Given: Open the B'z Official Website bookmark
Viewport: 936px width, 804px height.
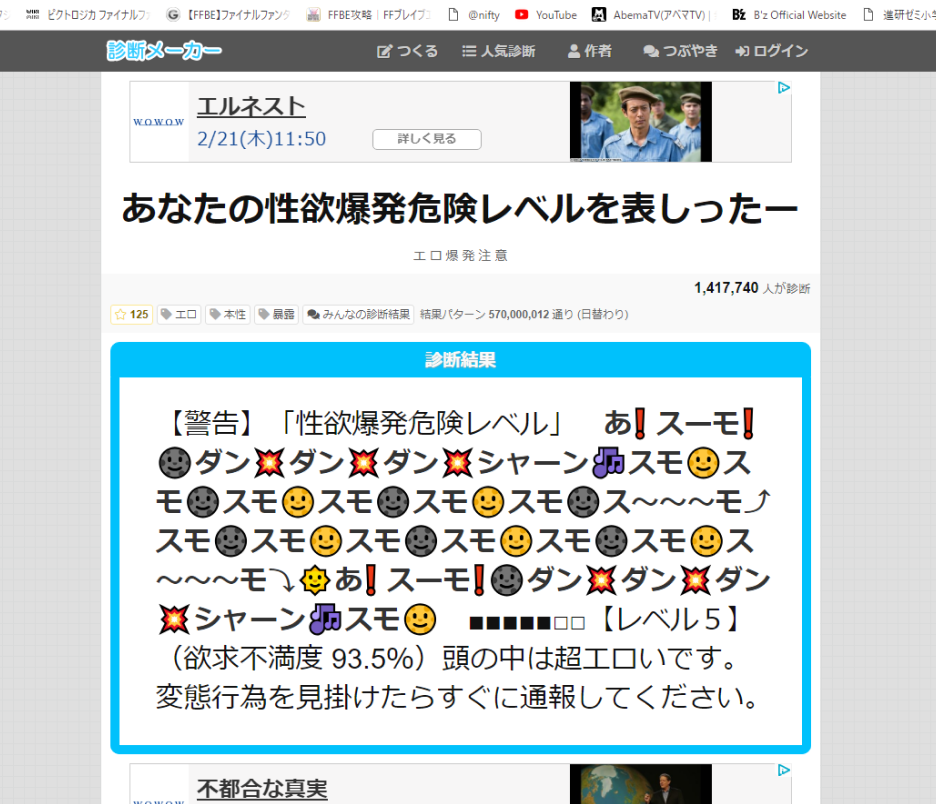Looking at the screenshot, I should (x=789, y=15).
